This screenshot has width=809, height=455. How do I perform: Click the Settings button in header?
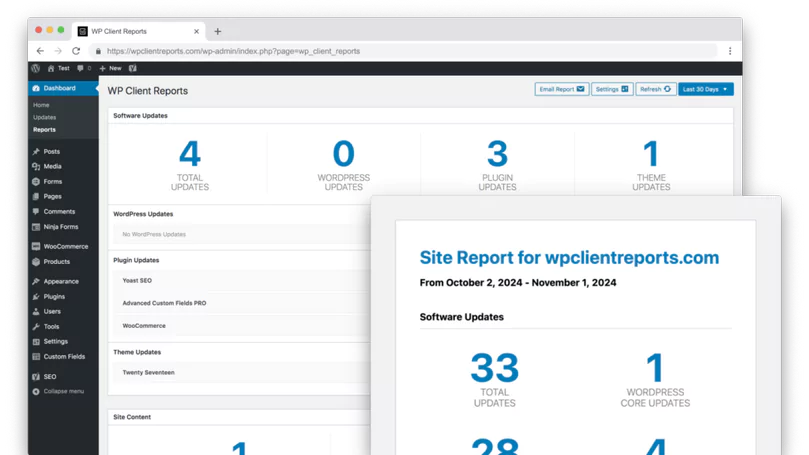click(x=612, y=89)
